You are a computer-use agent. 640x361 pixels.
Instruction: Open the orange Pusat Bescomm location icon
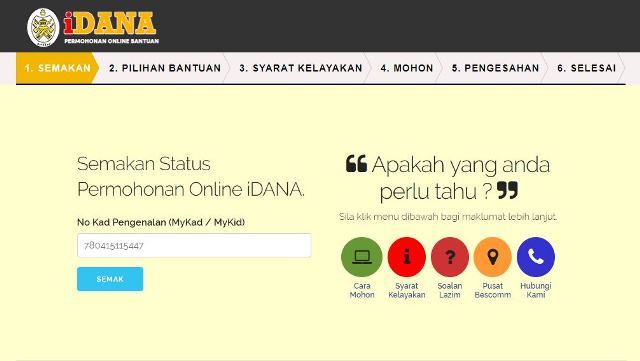tap(493, 257)
